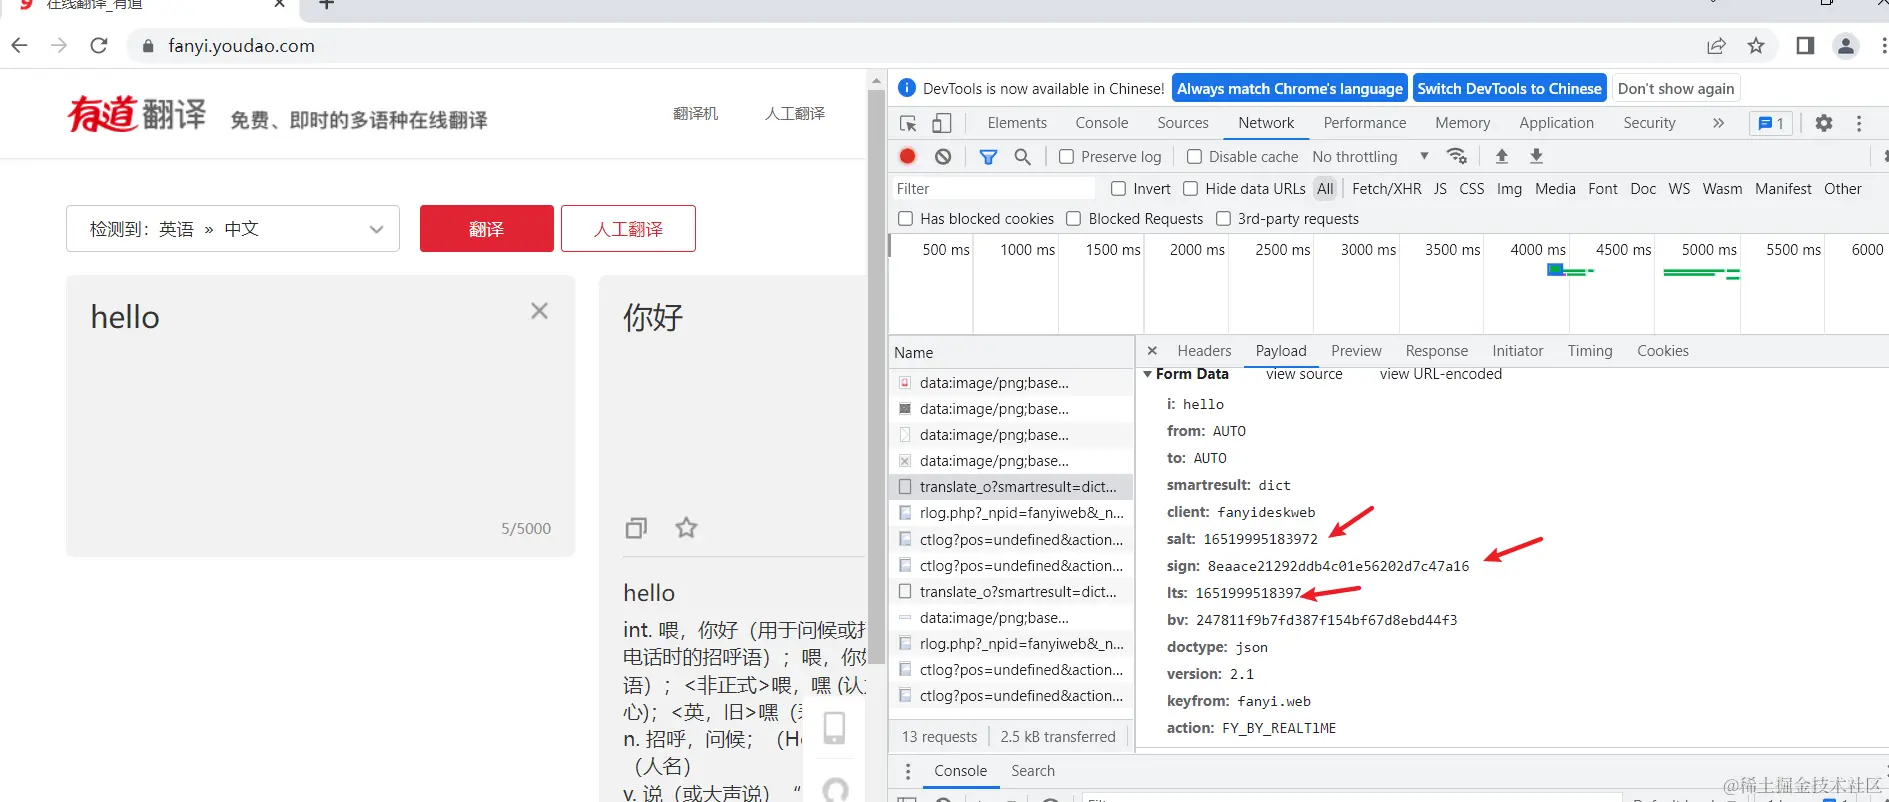The image size is (1889, 802).
Task: Open the issues counter badge
Action: coord(1771,123)
